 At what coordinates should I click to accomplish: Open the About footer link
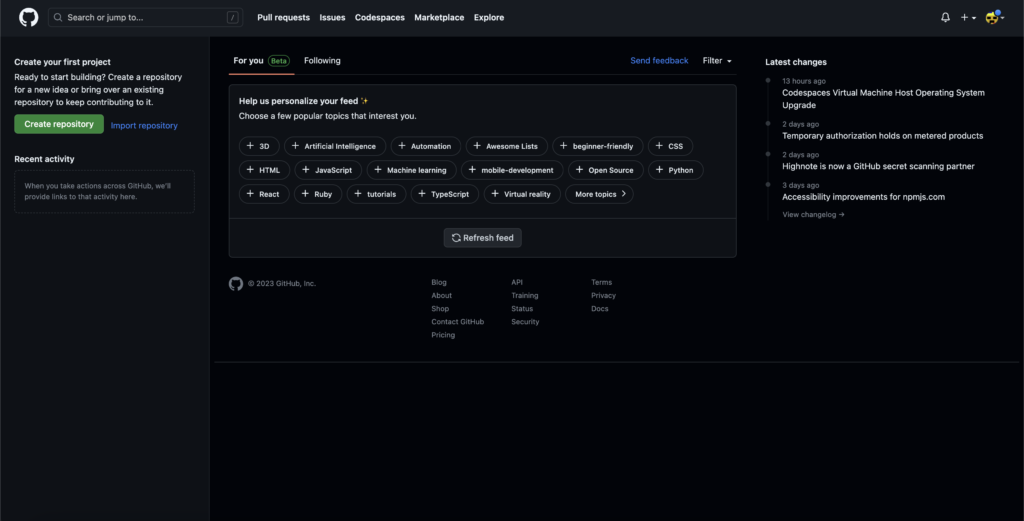[x=441, y=295]
